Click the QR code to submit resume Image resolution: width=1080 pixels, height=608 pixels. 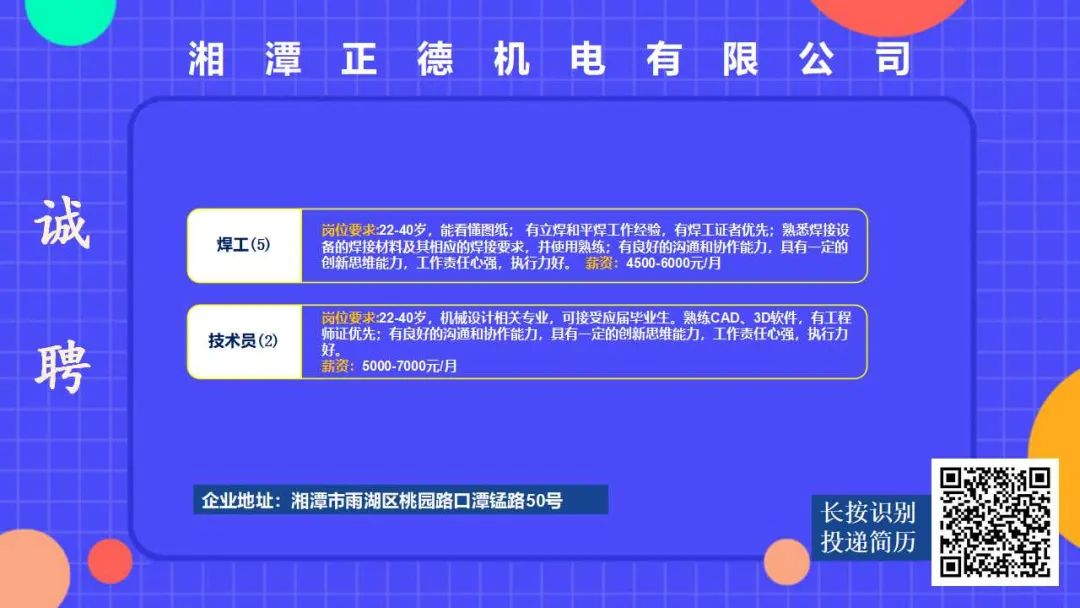995,521
